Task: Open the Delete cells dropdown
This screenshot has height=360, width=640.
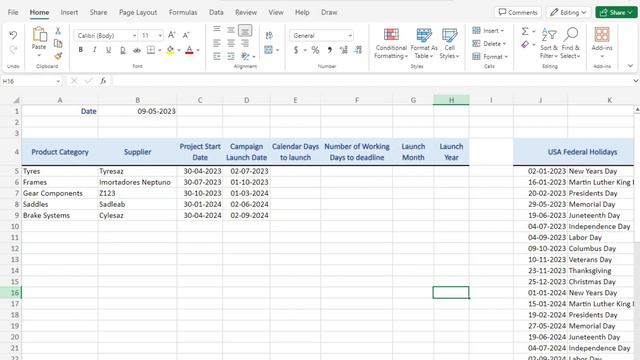Action: pyautogui.click(x=489, y=44)
